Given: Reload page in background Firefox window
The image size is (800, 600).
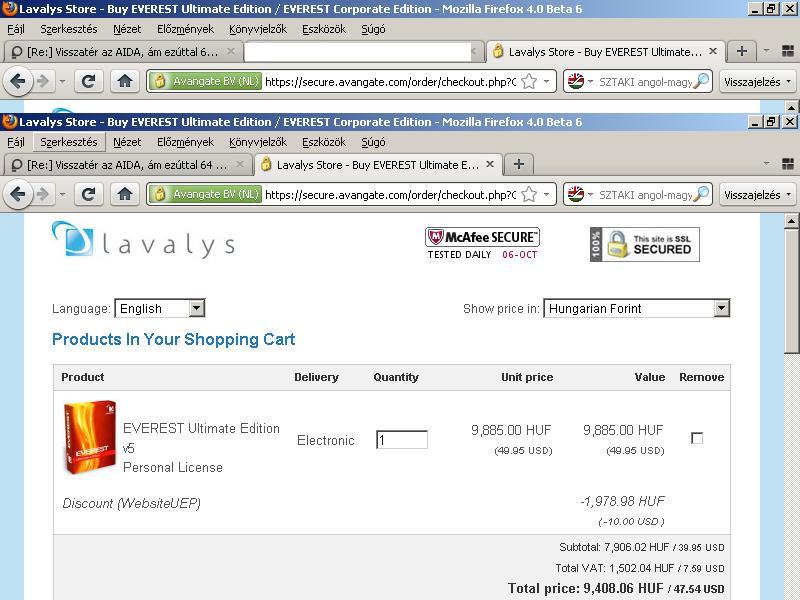Looking at the screenshot, I should (x=88, y=81).
